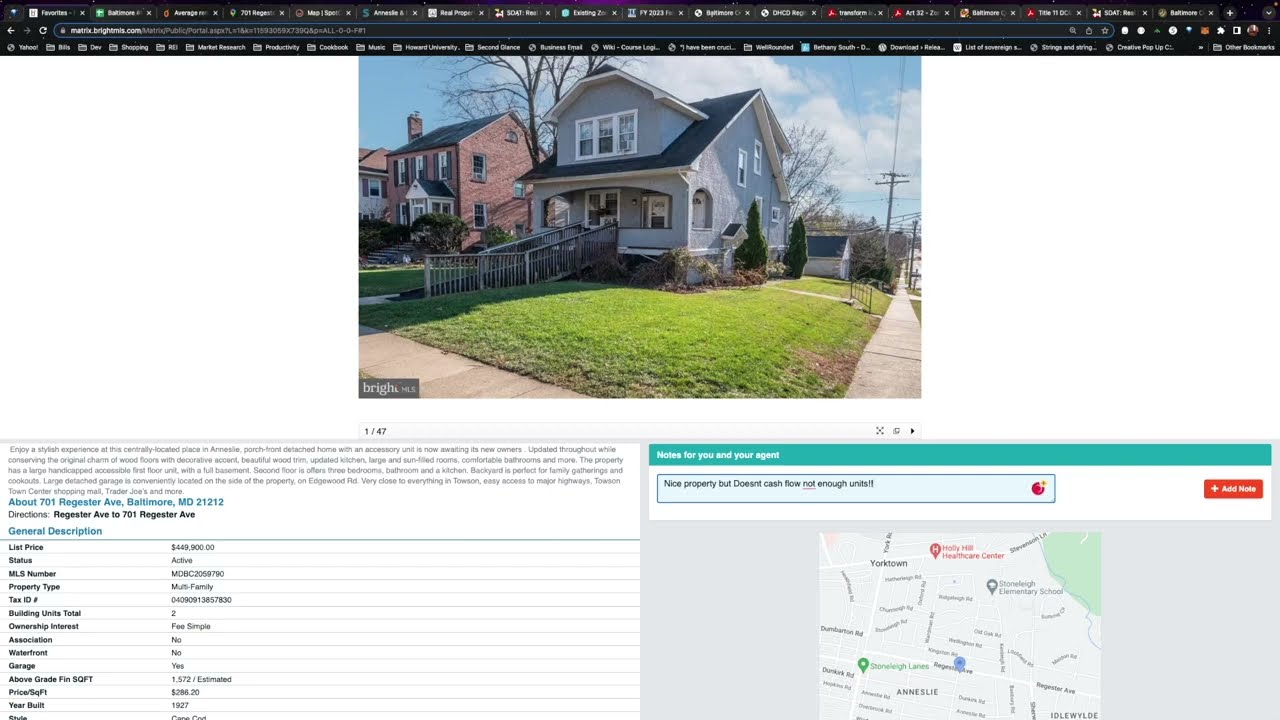
Task: Click Holly Hill Healthcare Center map pin
Action: (935, 549)
